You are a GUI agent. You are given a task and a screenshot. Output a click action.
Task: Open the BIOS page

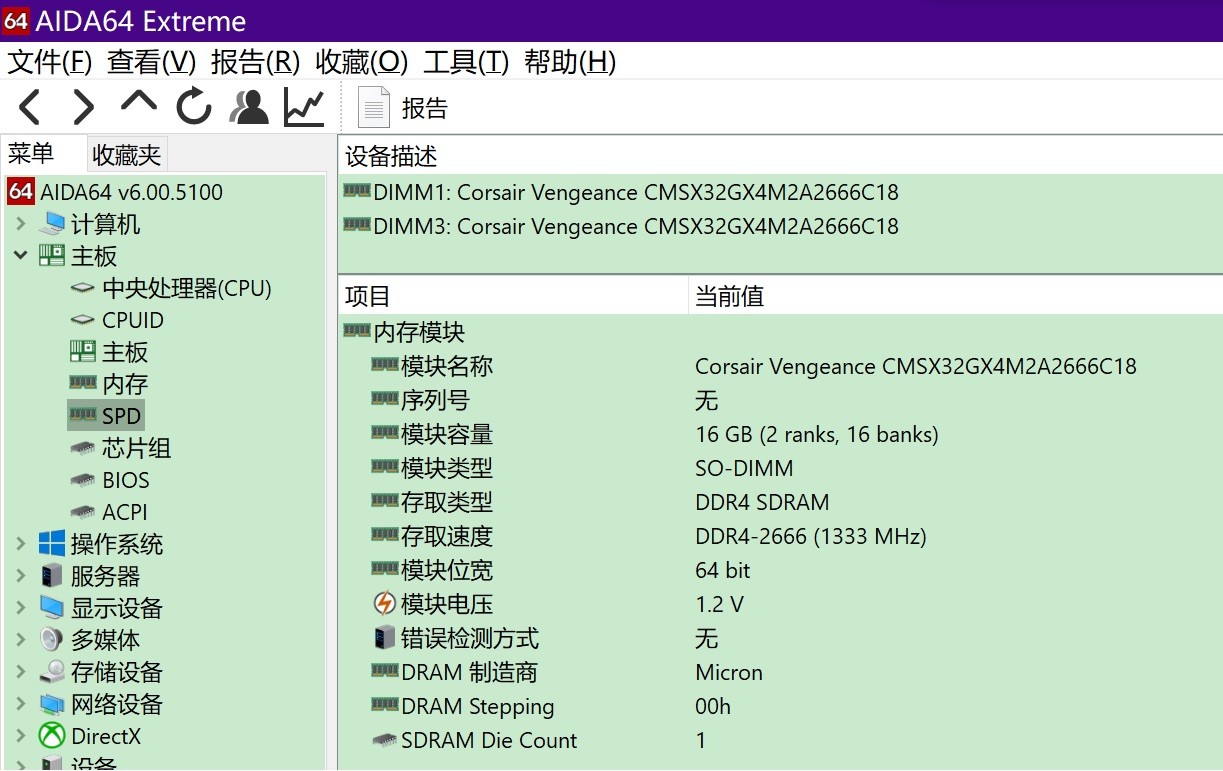pyautogui.click(x=110, y=480)
